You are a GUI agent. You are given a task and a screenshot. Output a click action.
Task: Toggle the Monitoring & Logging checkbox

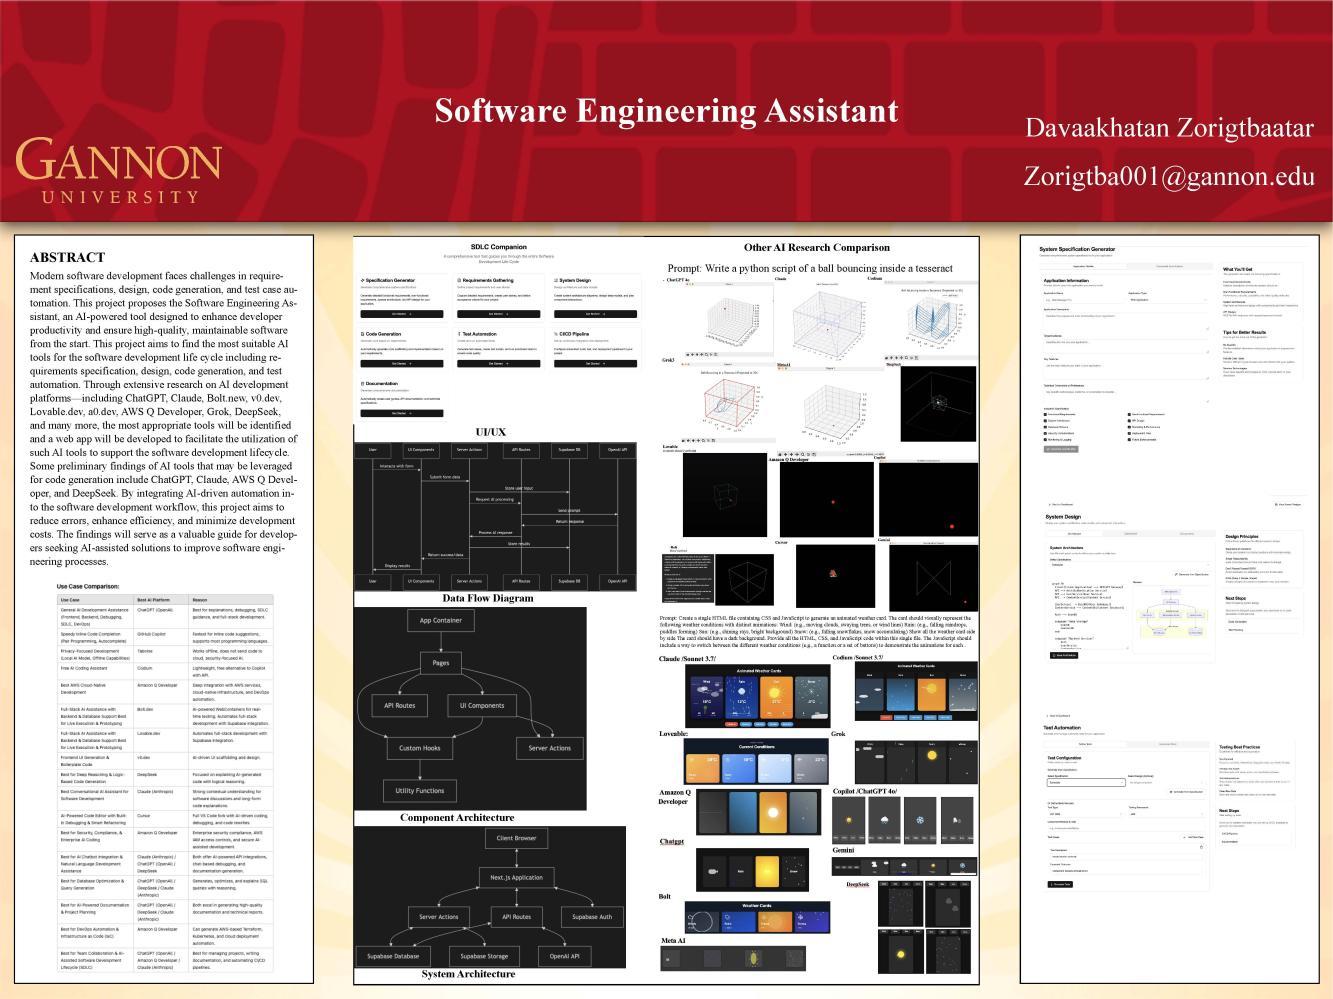pos(1046,440)
